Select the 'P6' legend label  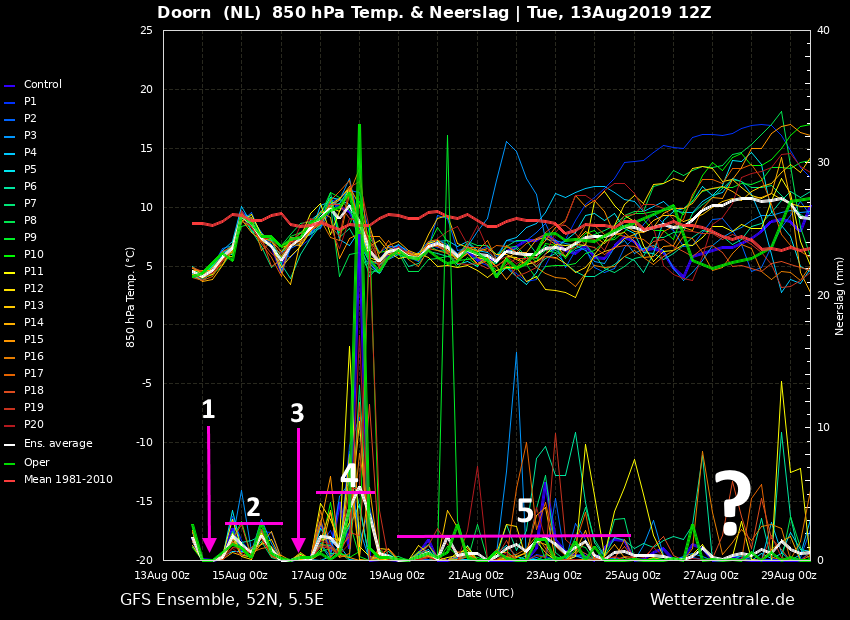[x=30, y=186]
